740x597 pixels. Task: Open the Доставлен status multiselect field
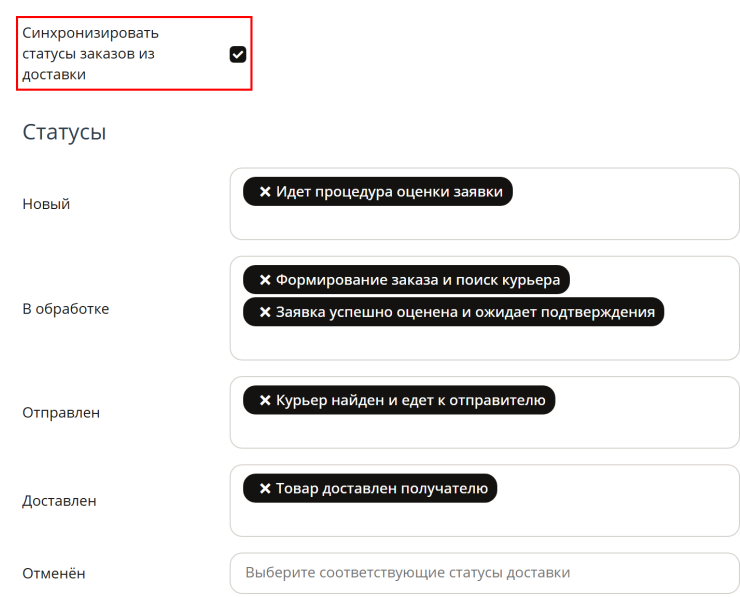point(484,501)
